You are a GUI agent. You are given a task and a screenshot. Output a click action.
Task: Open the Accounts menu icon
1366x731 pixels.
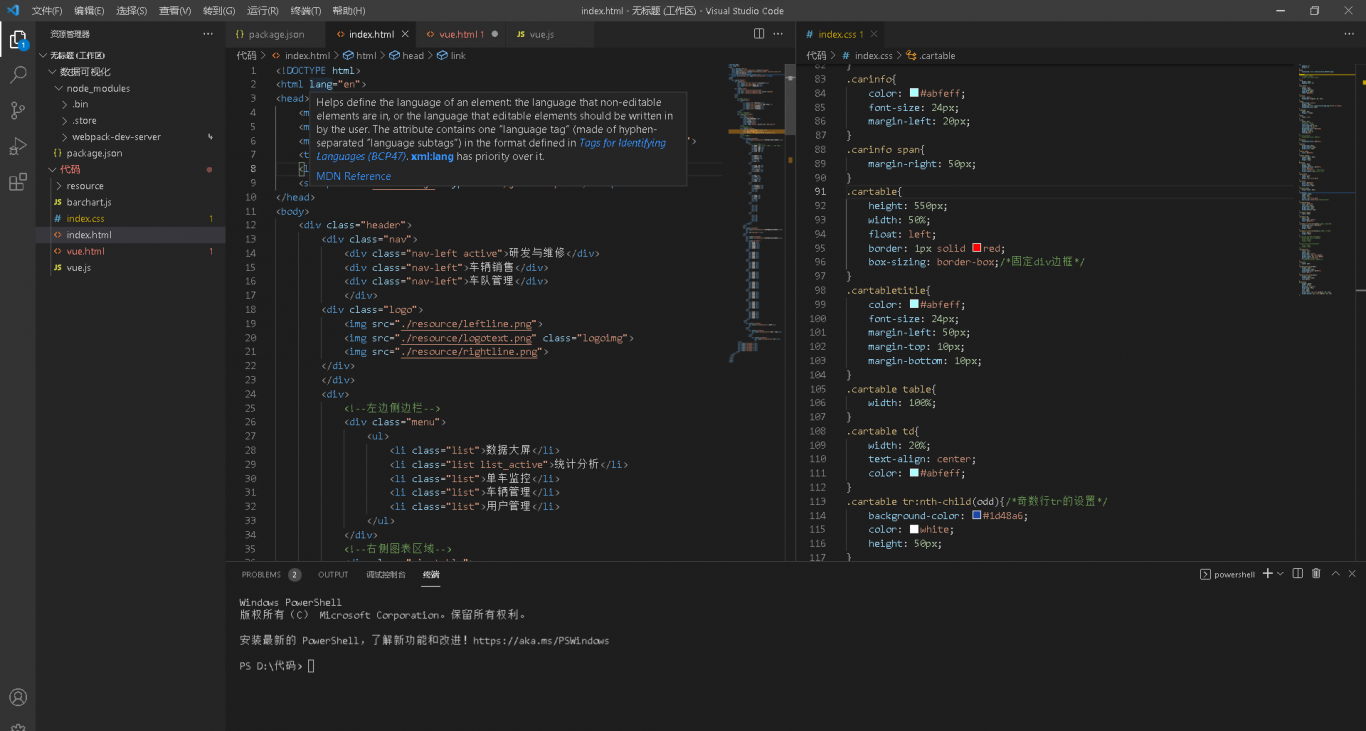click(x=18, y=697)
